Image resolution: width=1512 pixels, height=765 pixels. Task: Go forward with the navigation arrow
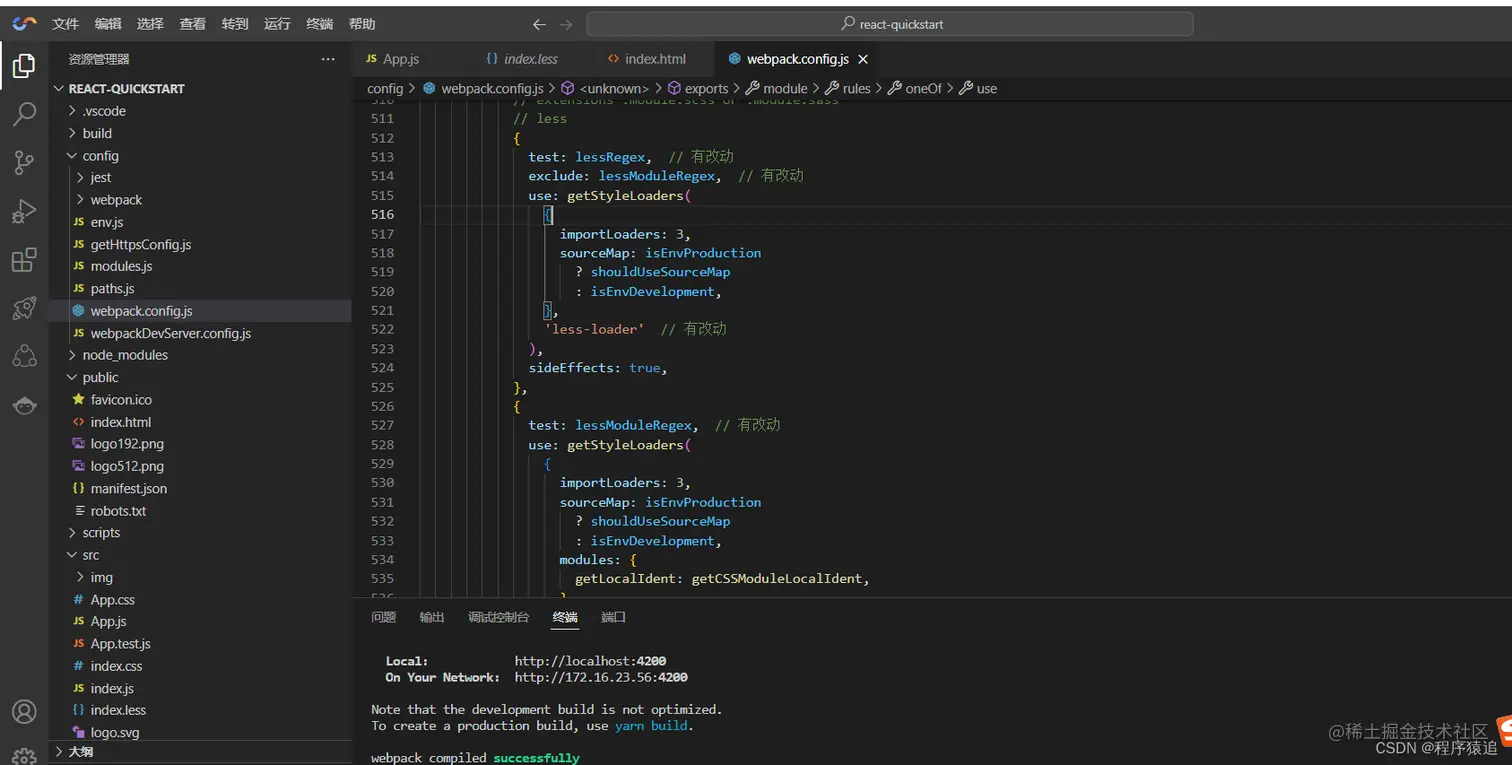pos(566,24)
